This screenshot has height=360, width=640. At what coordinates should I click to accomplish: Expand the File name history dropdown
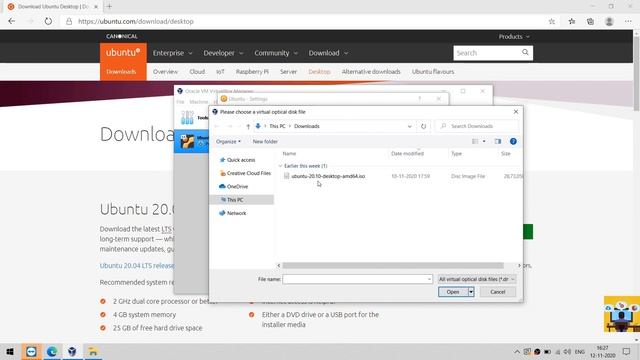(429, 279)
